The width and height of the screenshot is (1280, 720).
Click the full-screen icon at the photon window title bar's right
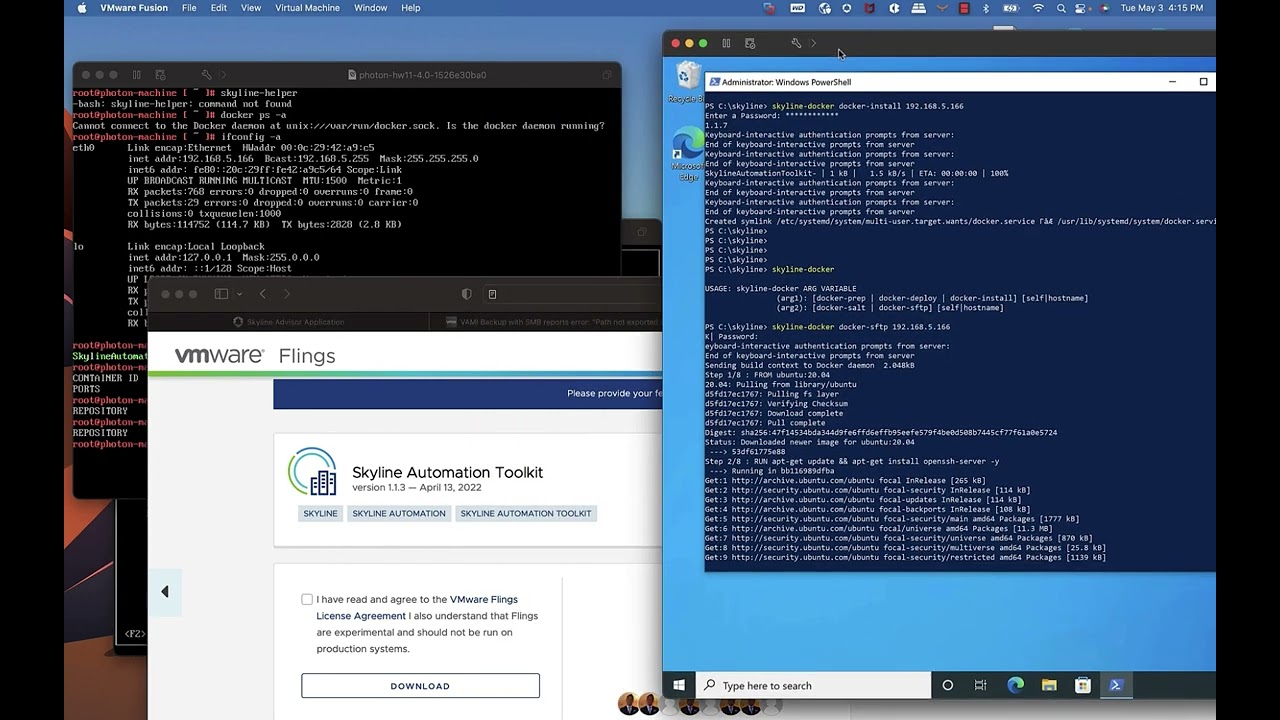(x=606, y=75)
